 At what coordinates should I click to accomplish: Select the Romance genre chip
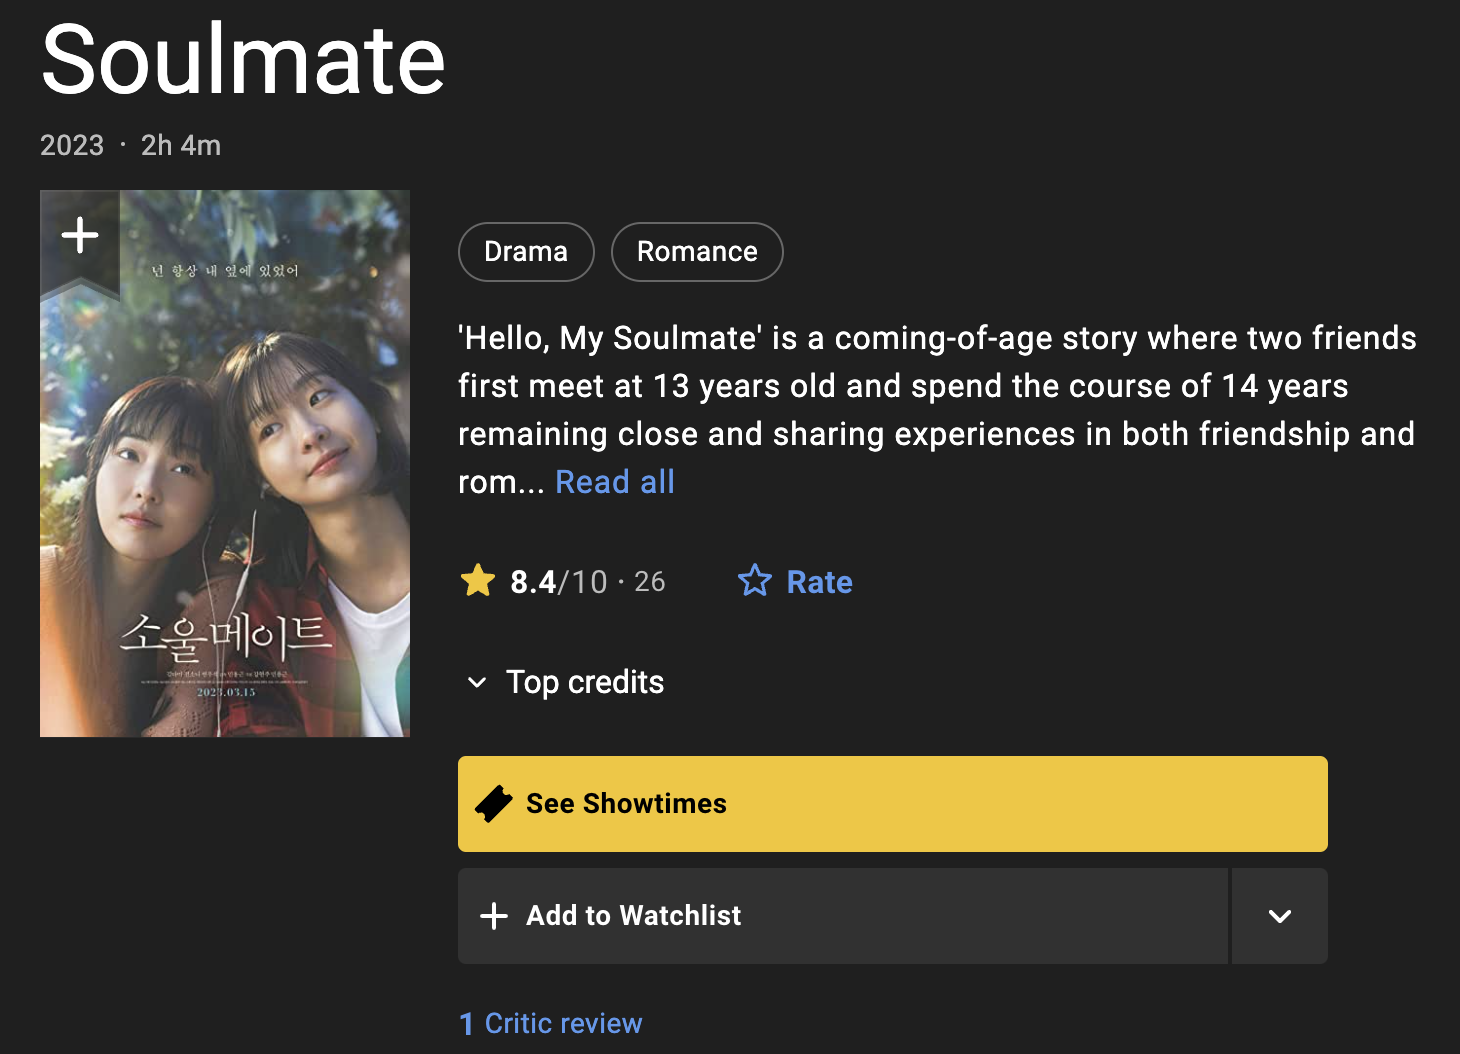click(x=697, y=252)
